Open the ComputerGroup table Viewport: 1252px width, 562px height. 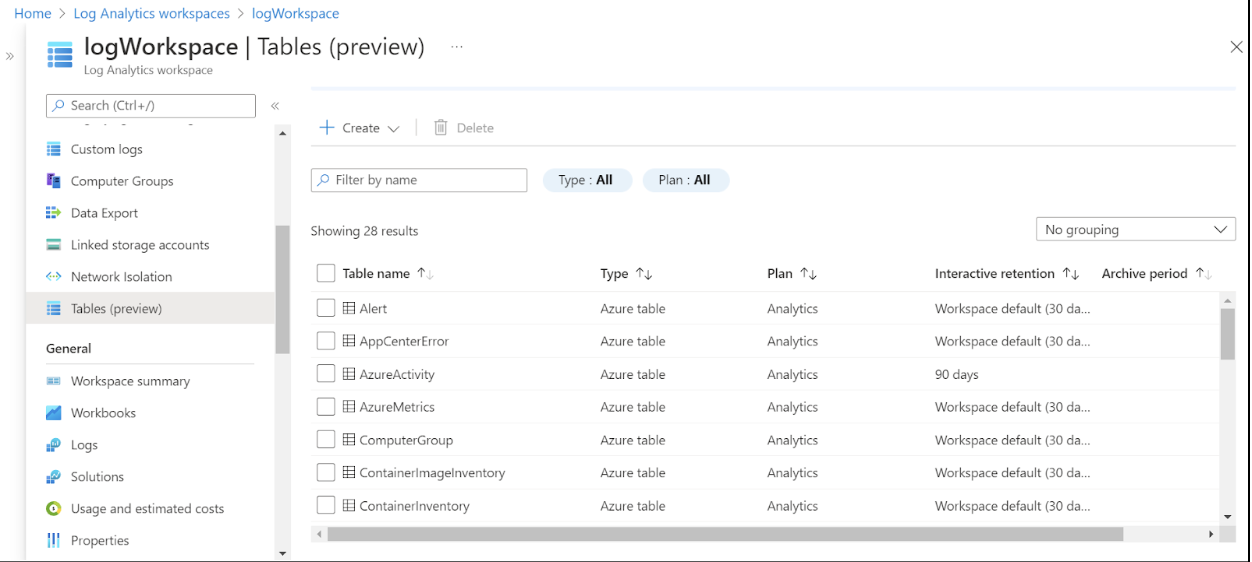point(406,440)
